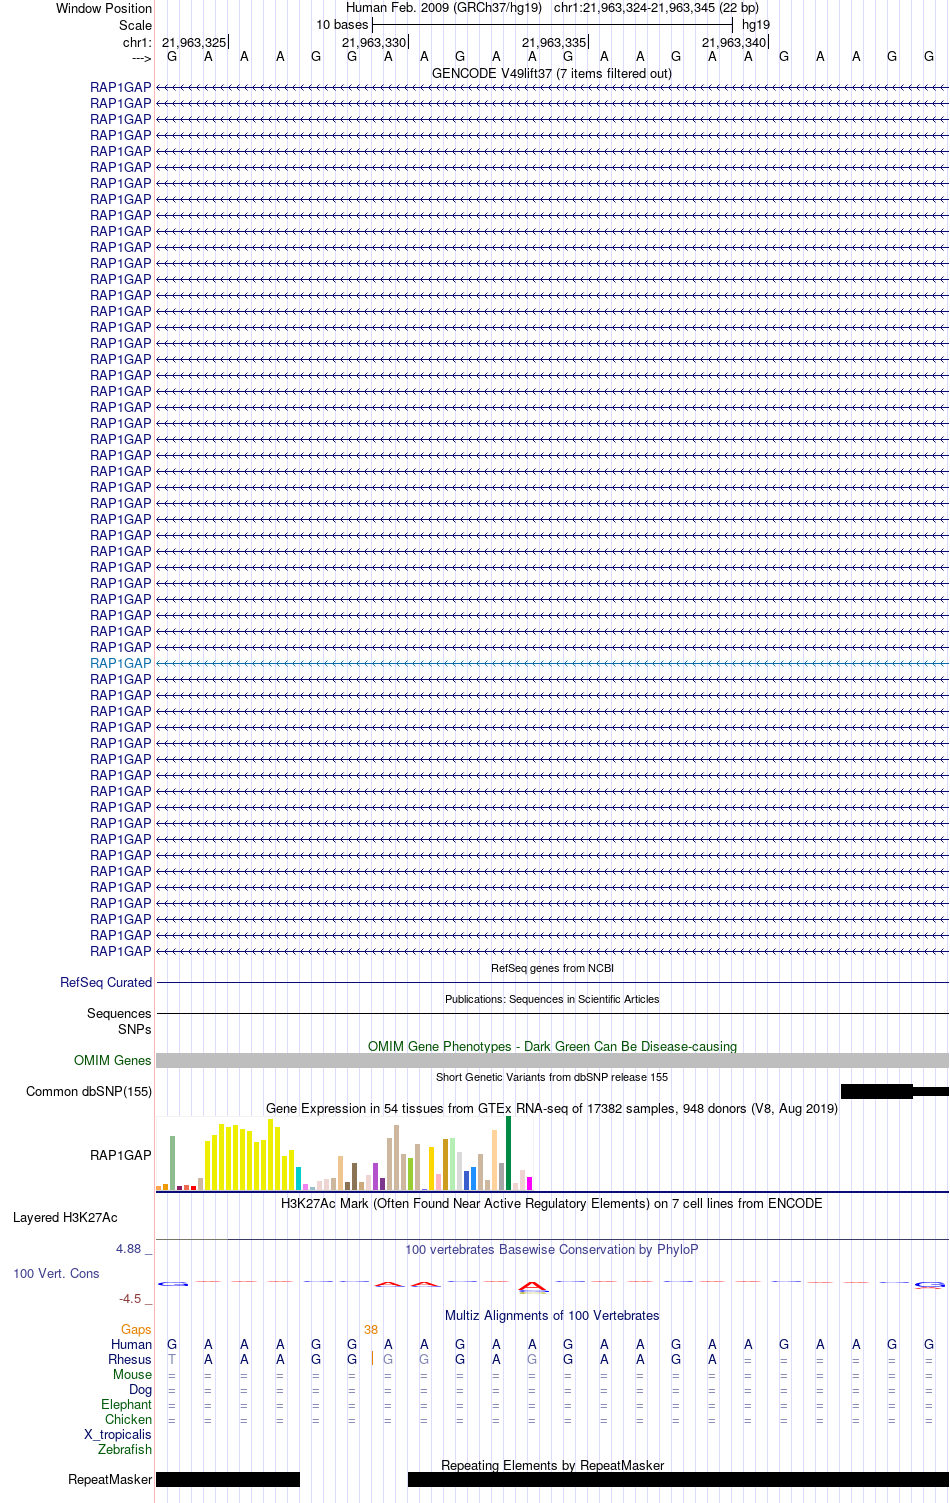Click the gray OMIM Genes item bar
The height and width of the screenshot is (1503, 950).
pyautogui.click(x=552, y=1060)
